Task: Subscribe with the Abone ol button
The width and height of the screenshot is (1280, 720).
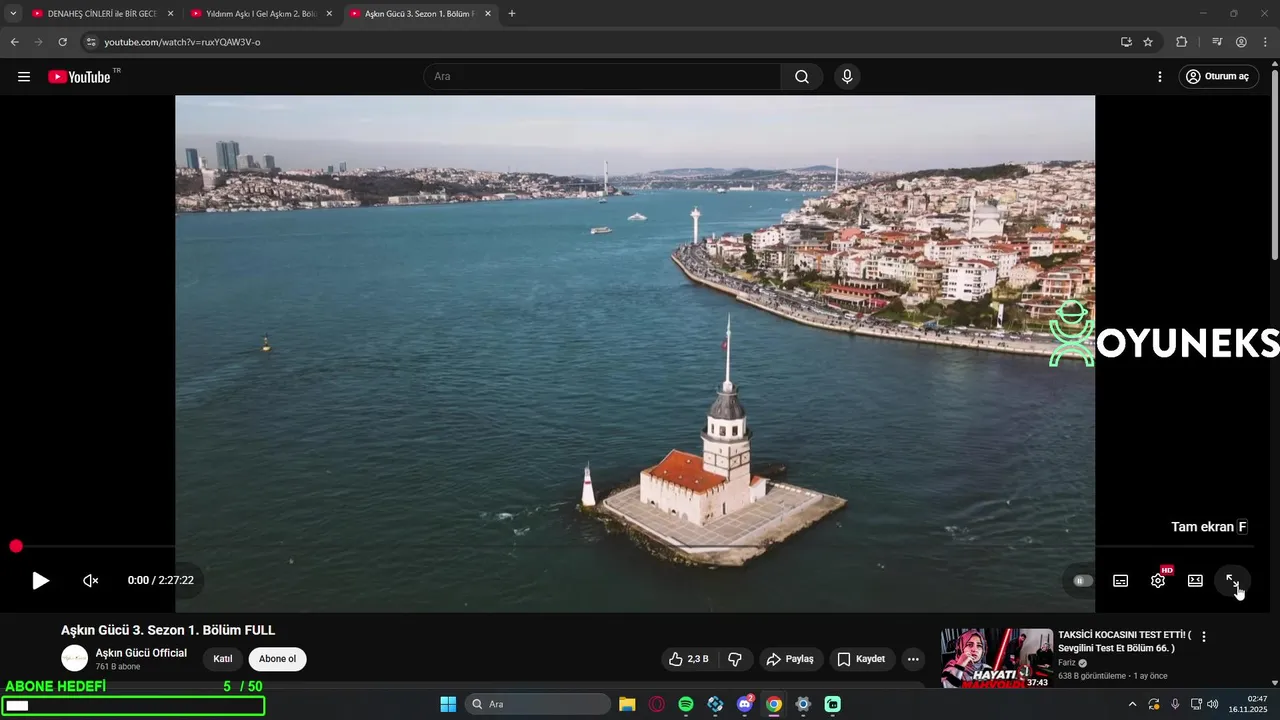Action: tap(278, 659)
